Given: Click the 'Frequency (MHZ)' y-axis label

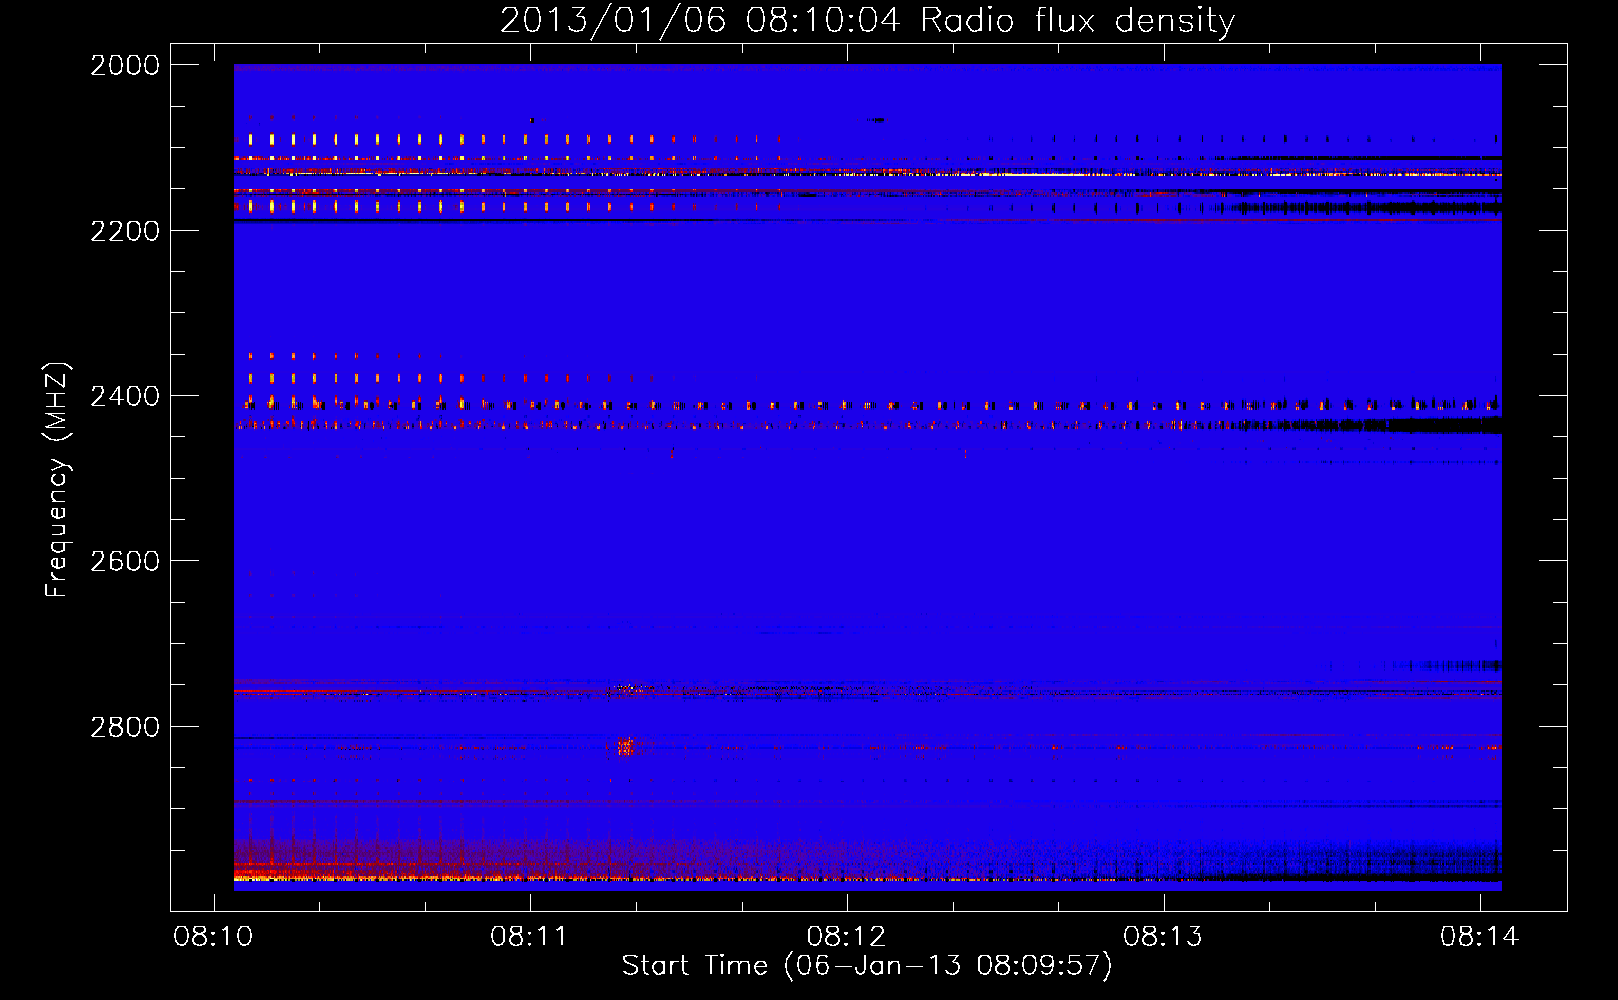Looking at the screenshot, I should pos(58,480).
